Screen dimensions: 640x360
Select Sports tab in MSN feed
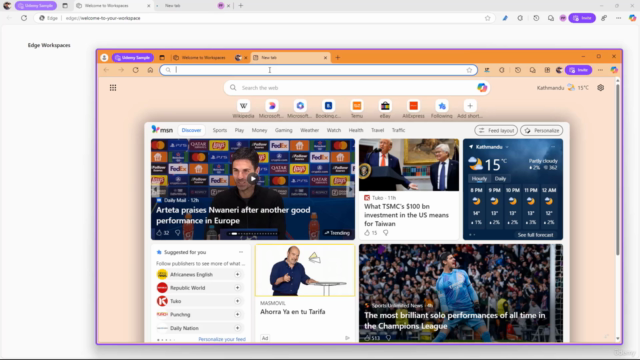coord(220,130)
